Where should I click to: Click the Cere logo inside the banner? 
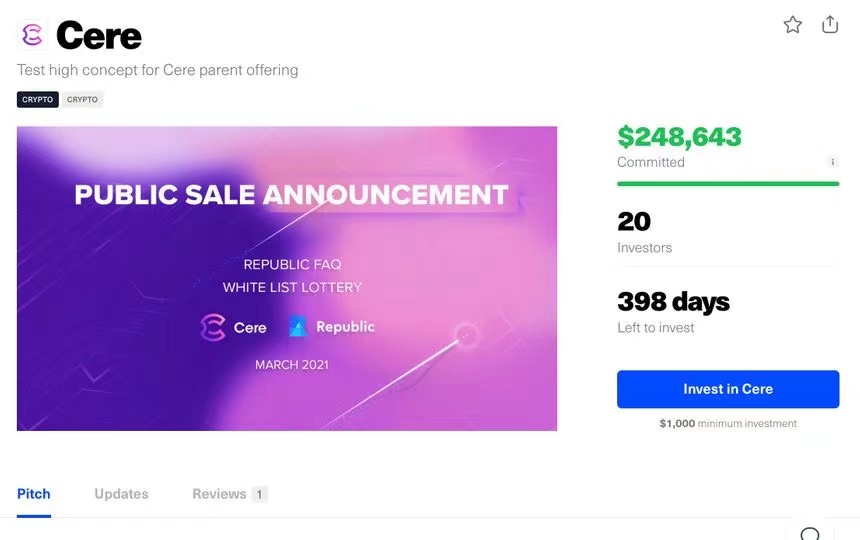pyautogui.click(x=234, y=327)
